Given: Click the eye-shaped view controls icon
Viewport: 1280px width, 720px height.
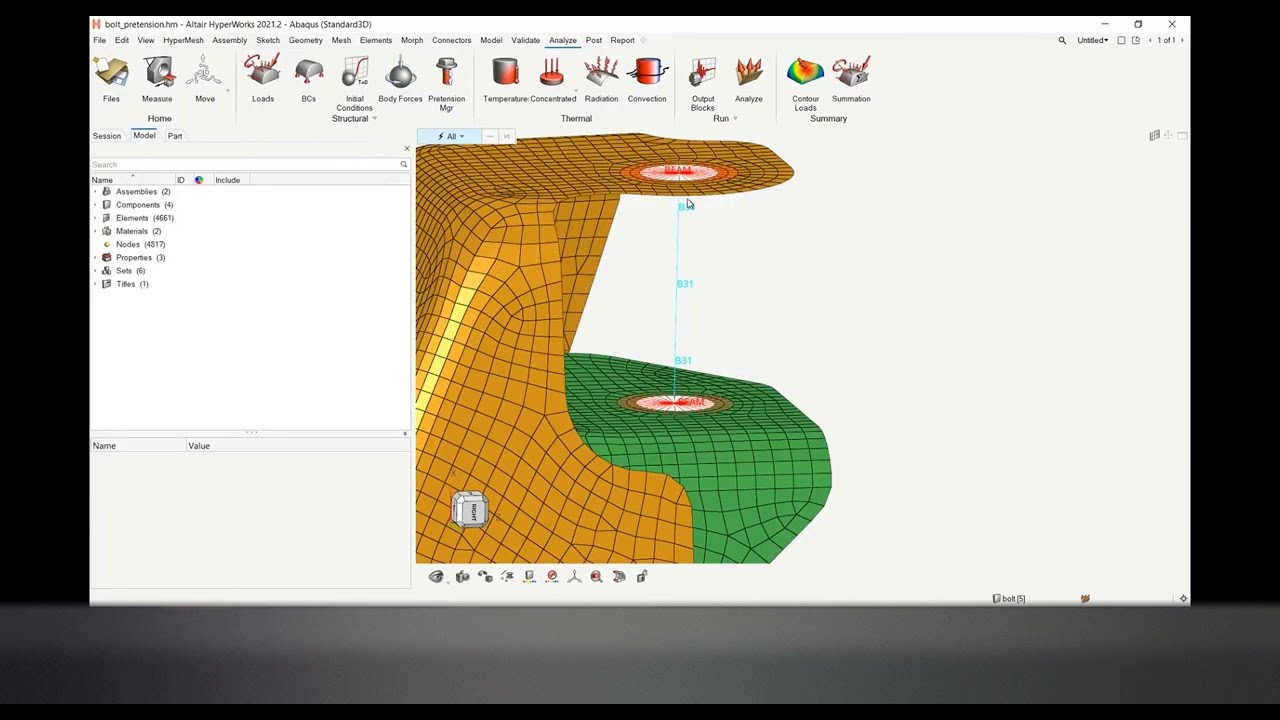Looking at the screenshot, I should pos(436,576).
